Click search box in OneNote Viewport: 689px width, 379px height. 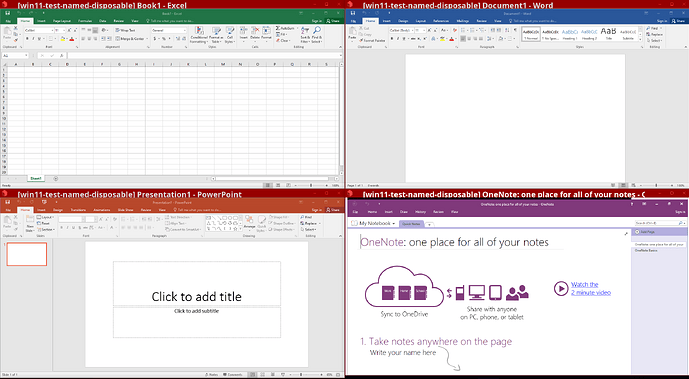coord(659,223)
